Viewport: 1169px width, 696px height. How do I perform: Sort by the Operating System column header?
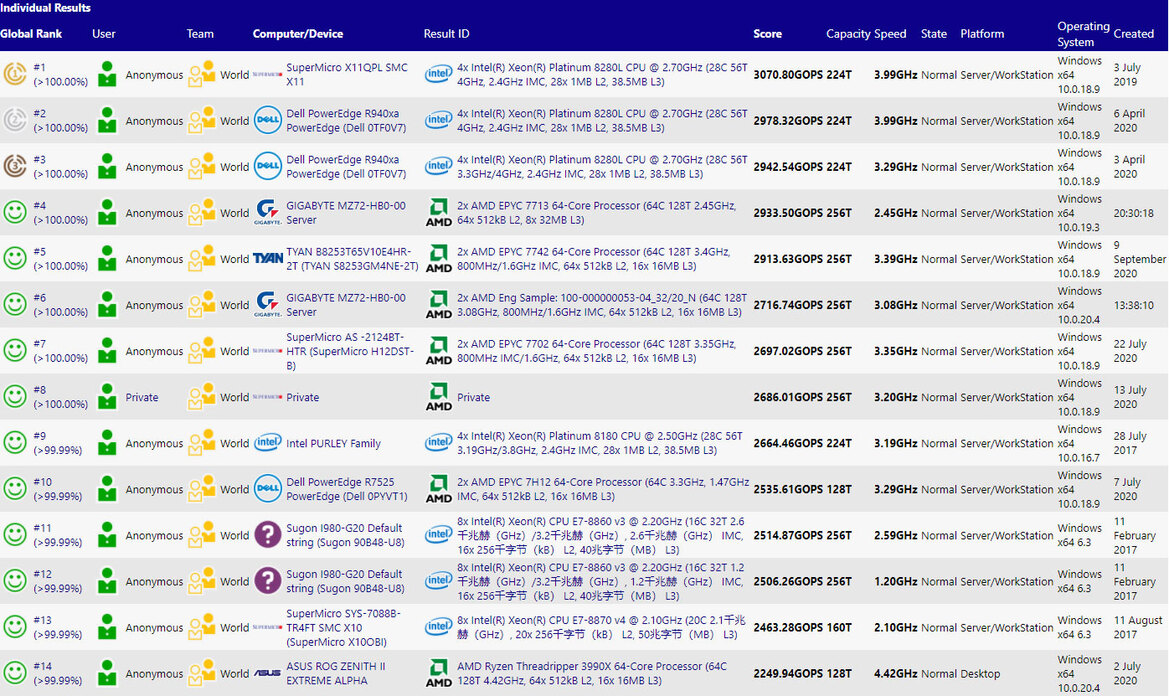[x=1083, y=34]
